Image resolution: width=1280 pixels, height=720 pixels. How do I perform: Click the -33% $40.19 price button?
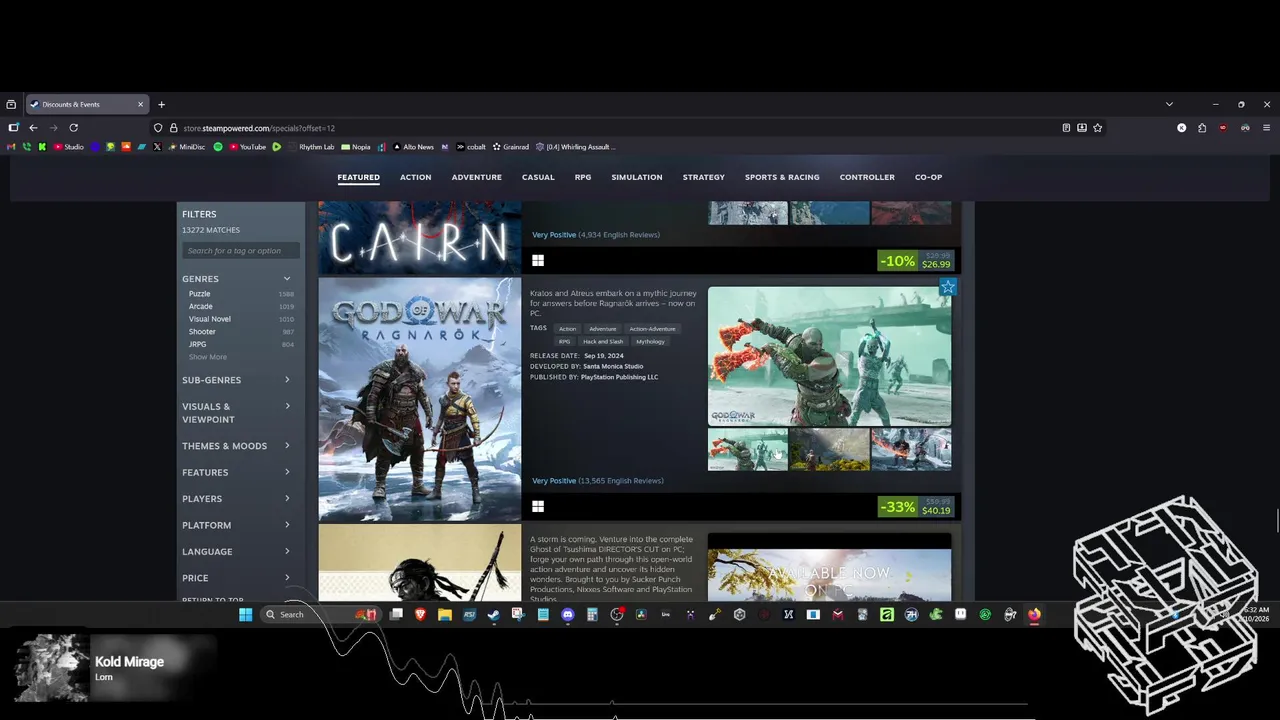(916, 507)
